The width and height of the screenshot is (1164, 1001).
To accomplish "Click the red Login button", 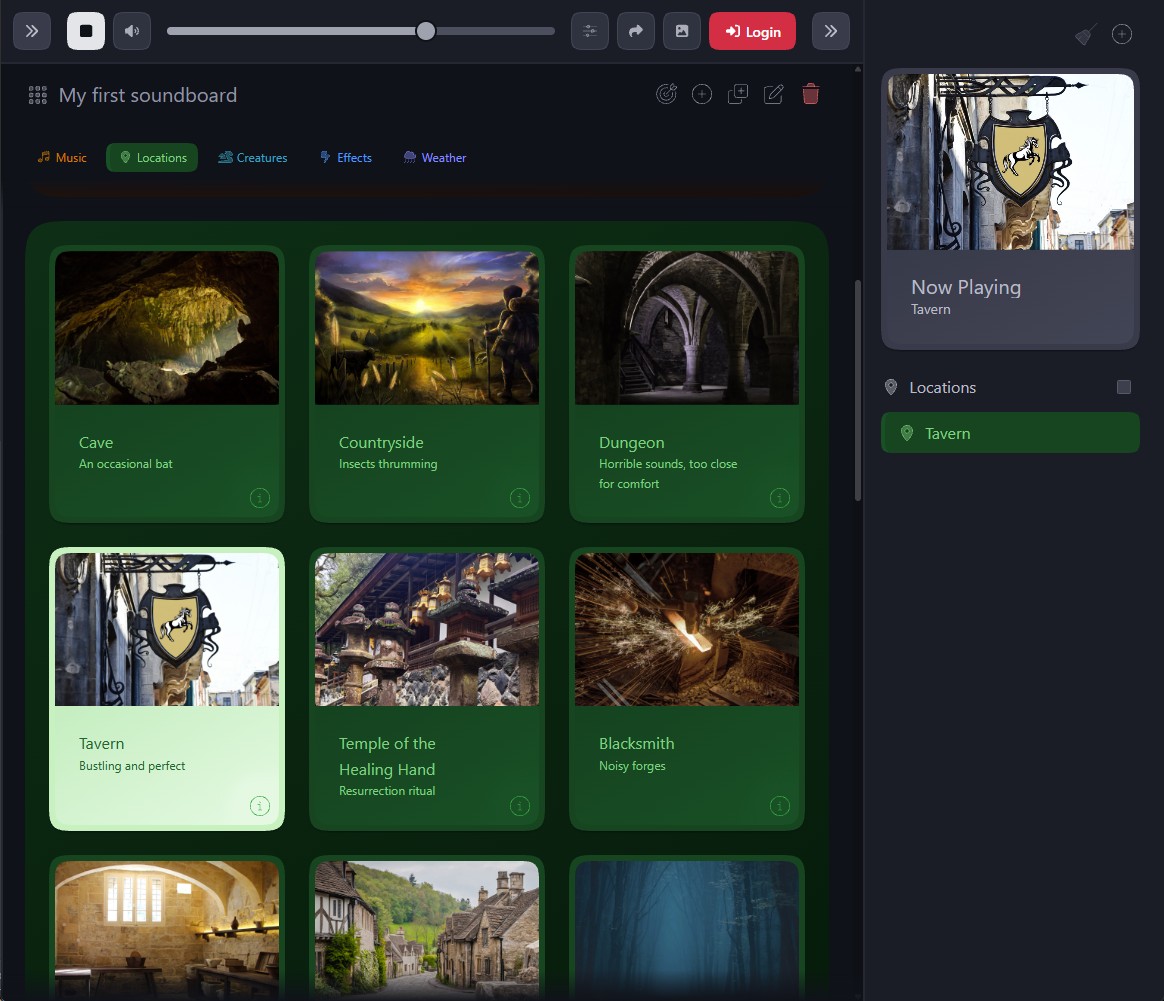I will pos(752,31).
